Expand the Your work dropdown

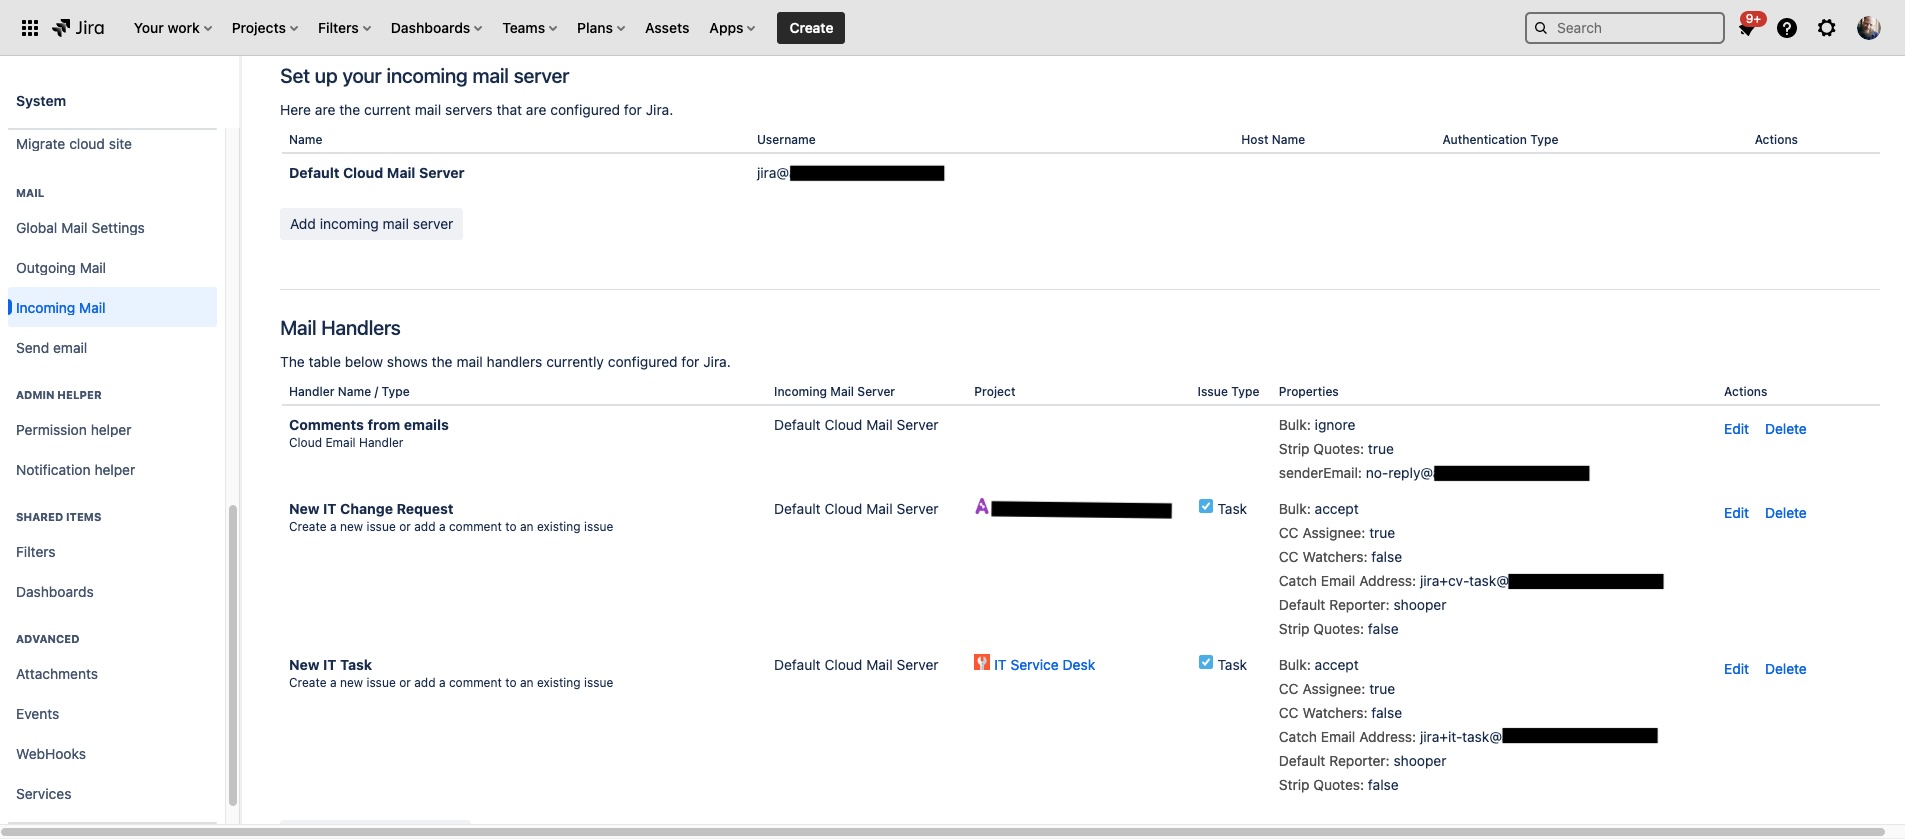(173, 28)
